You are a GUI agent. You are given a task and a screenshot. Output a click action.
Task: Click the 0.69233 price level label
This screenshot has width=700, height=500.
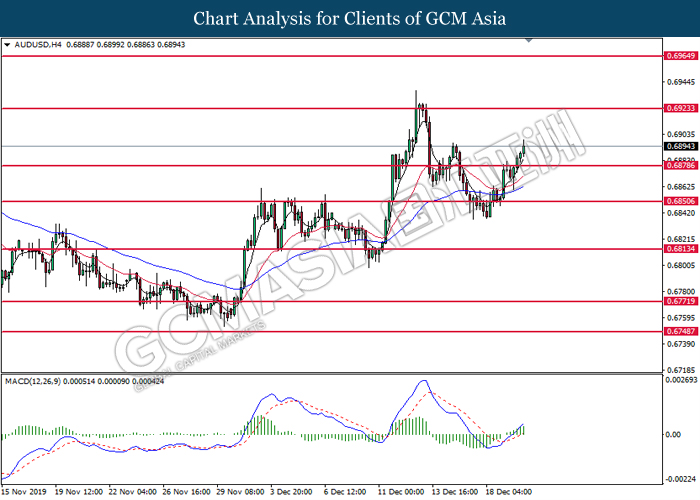681,108
